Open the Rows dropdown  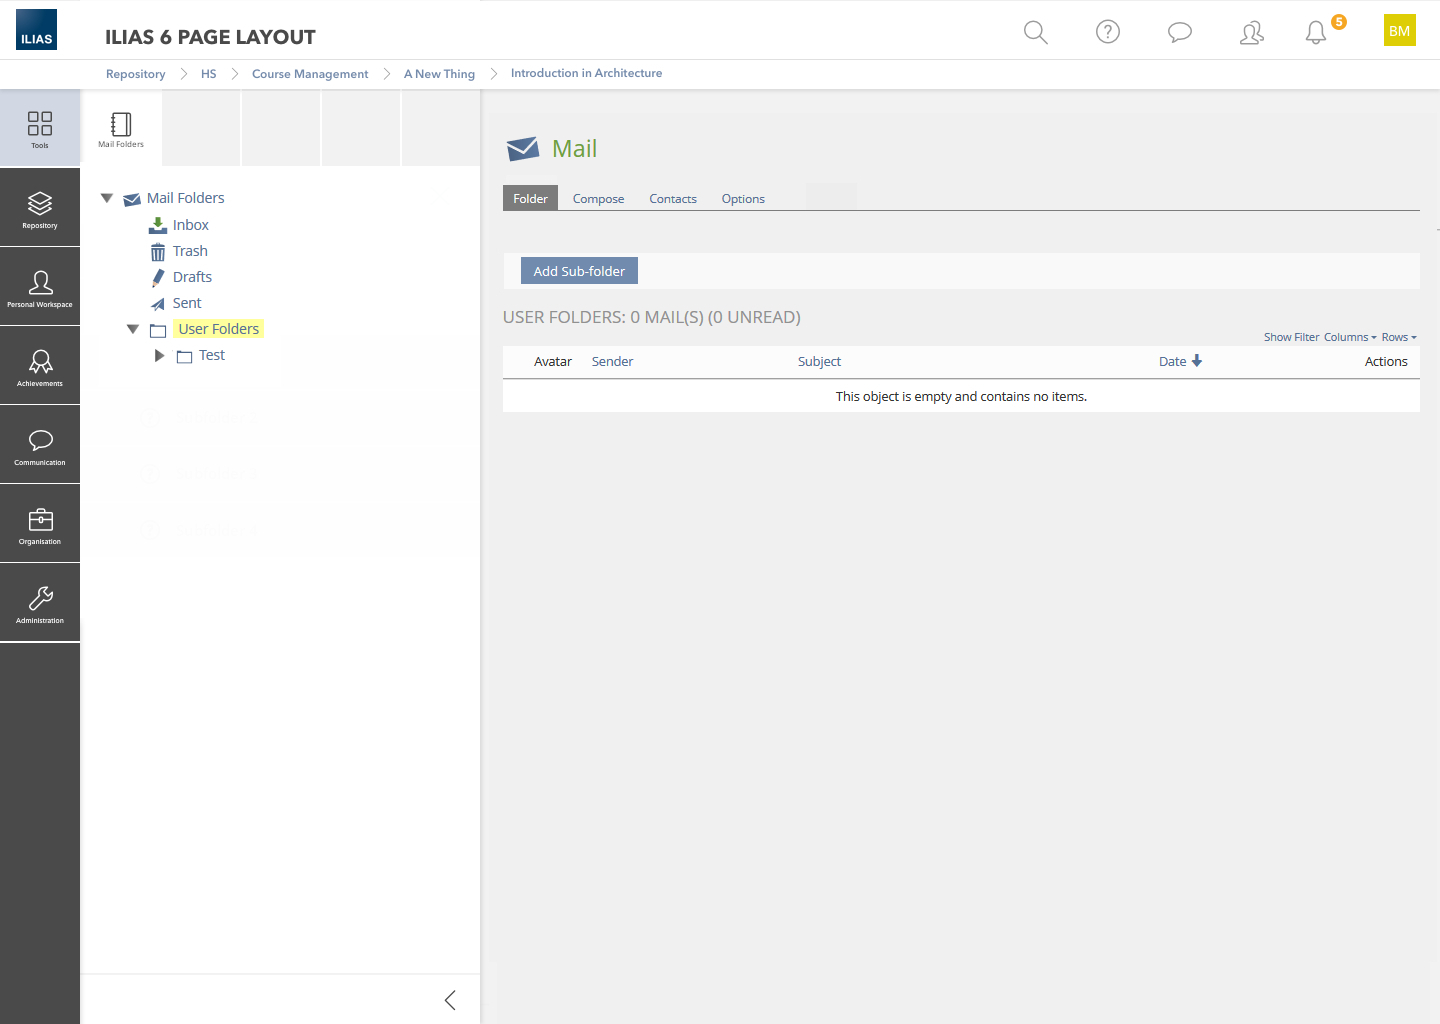[1398, 337]
